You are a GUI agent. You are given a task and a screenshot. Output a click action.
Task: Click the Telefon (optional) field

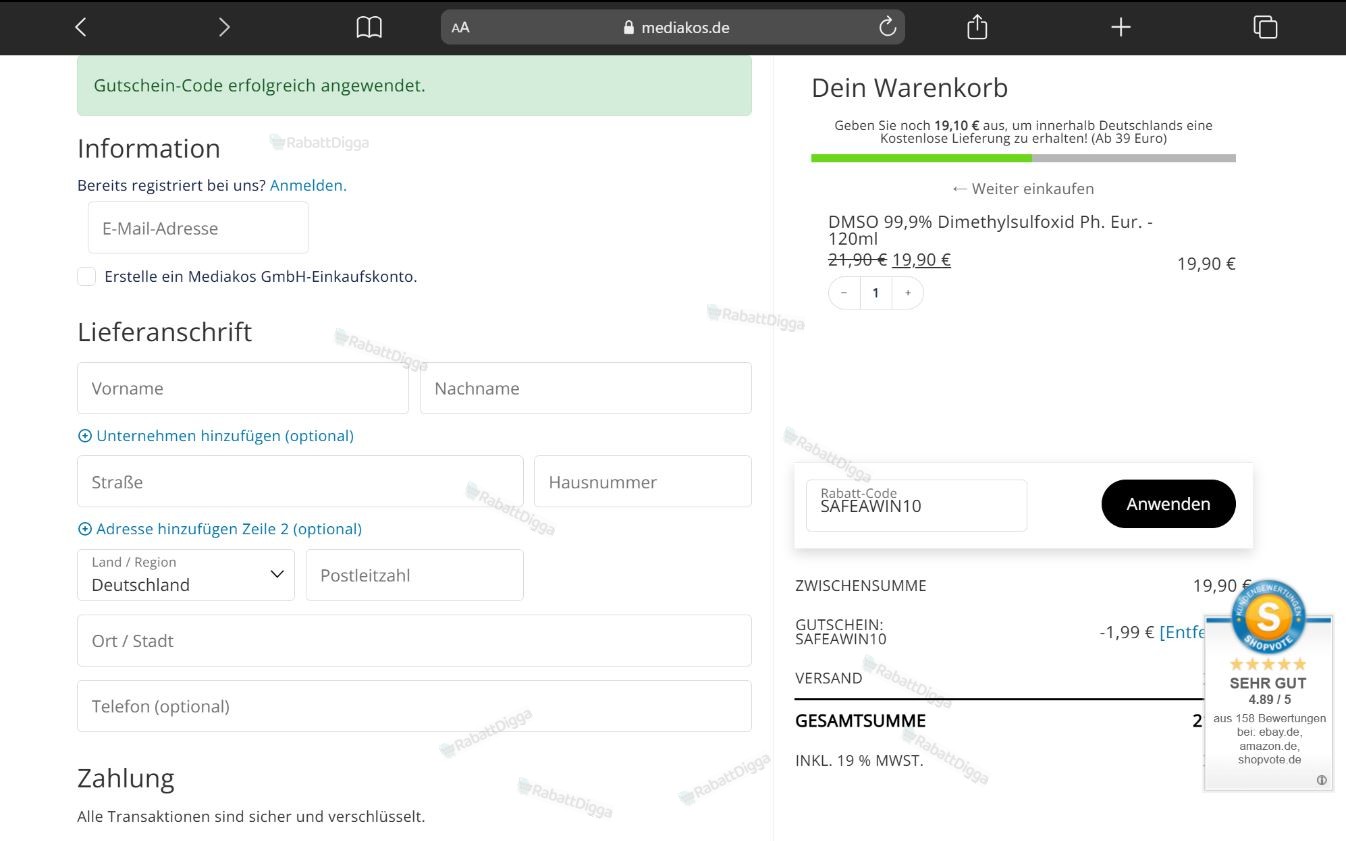[x=414, y=706]
